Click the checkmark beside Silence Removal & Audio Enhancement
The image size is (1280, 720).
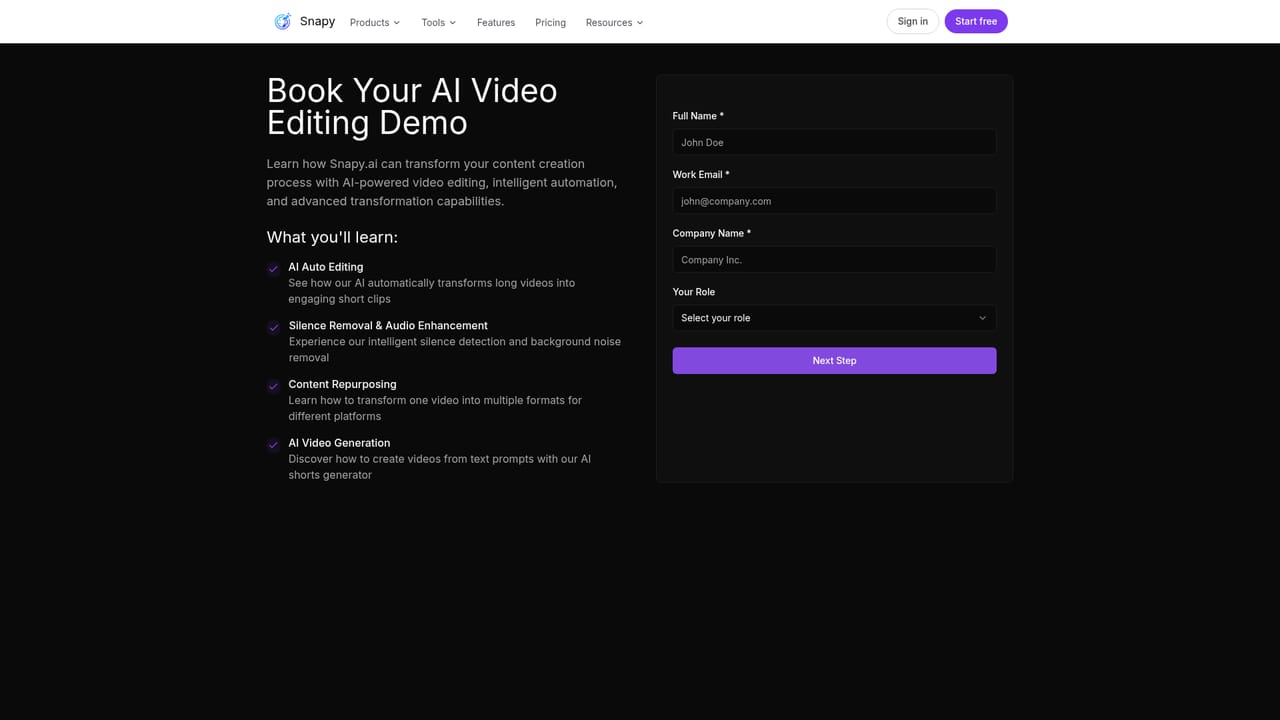pyautogui.click(x=273, y=327)
